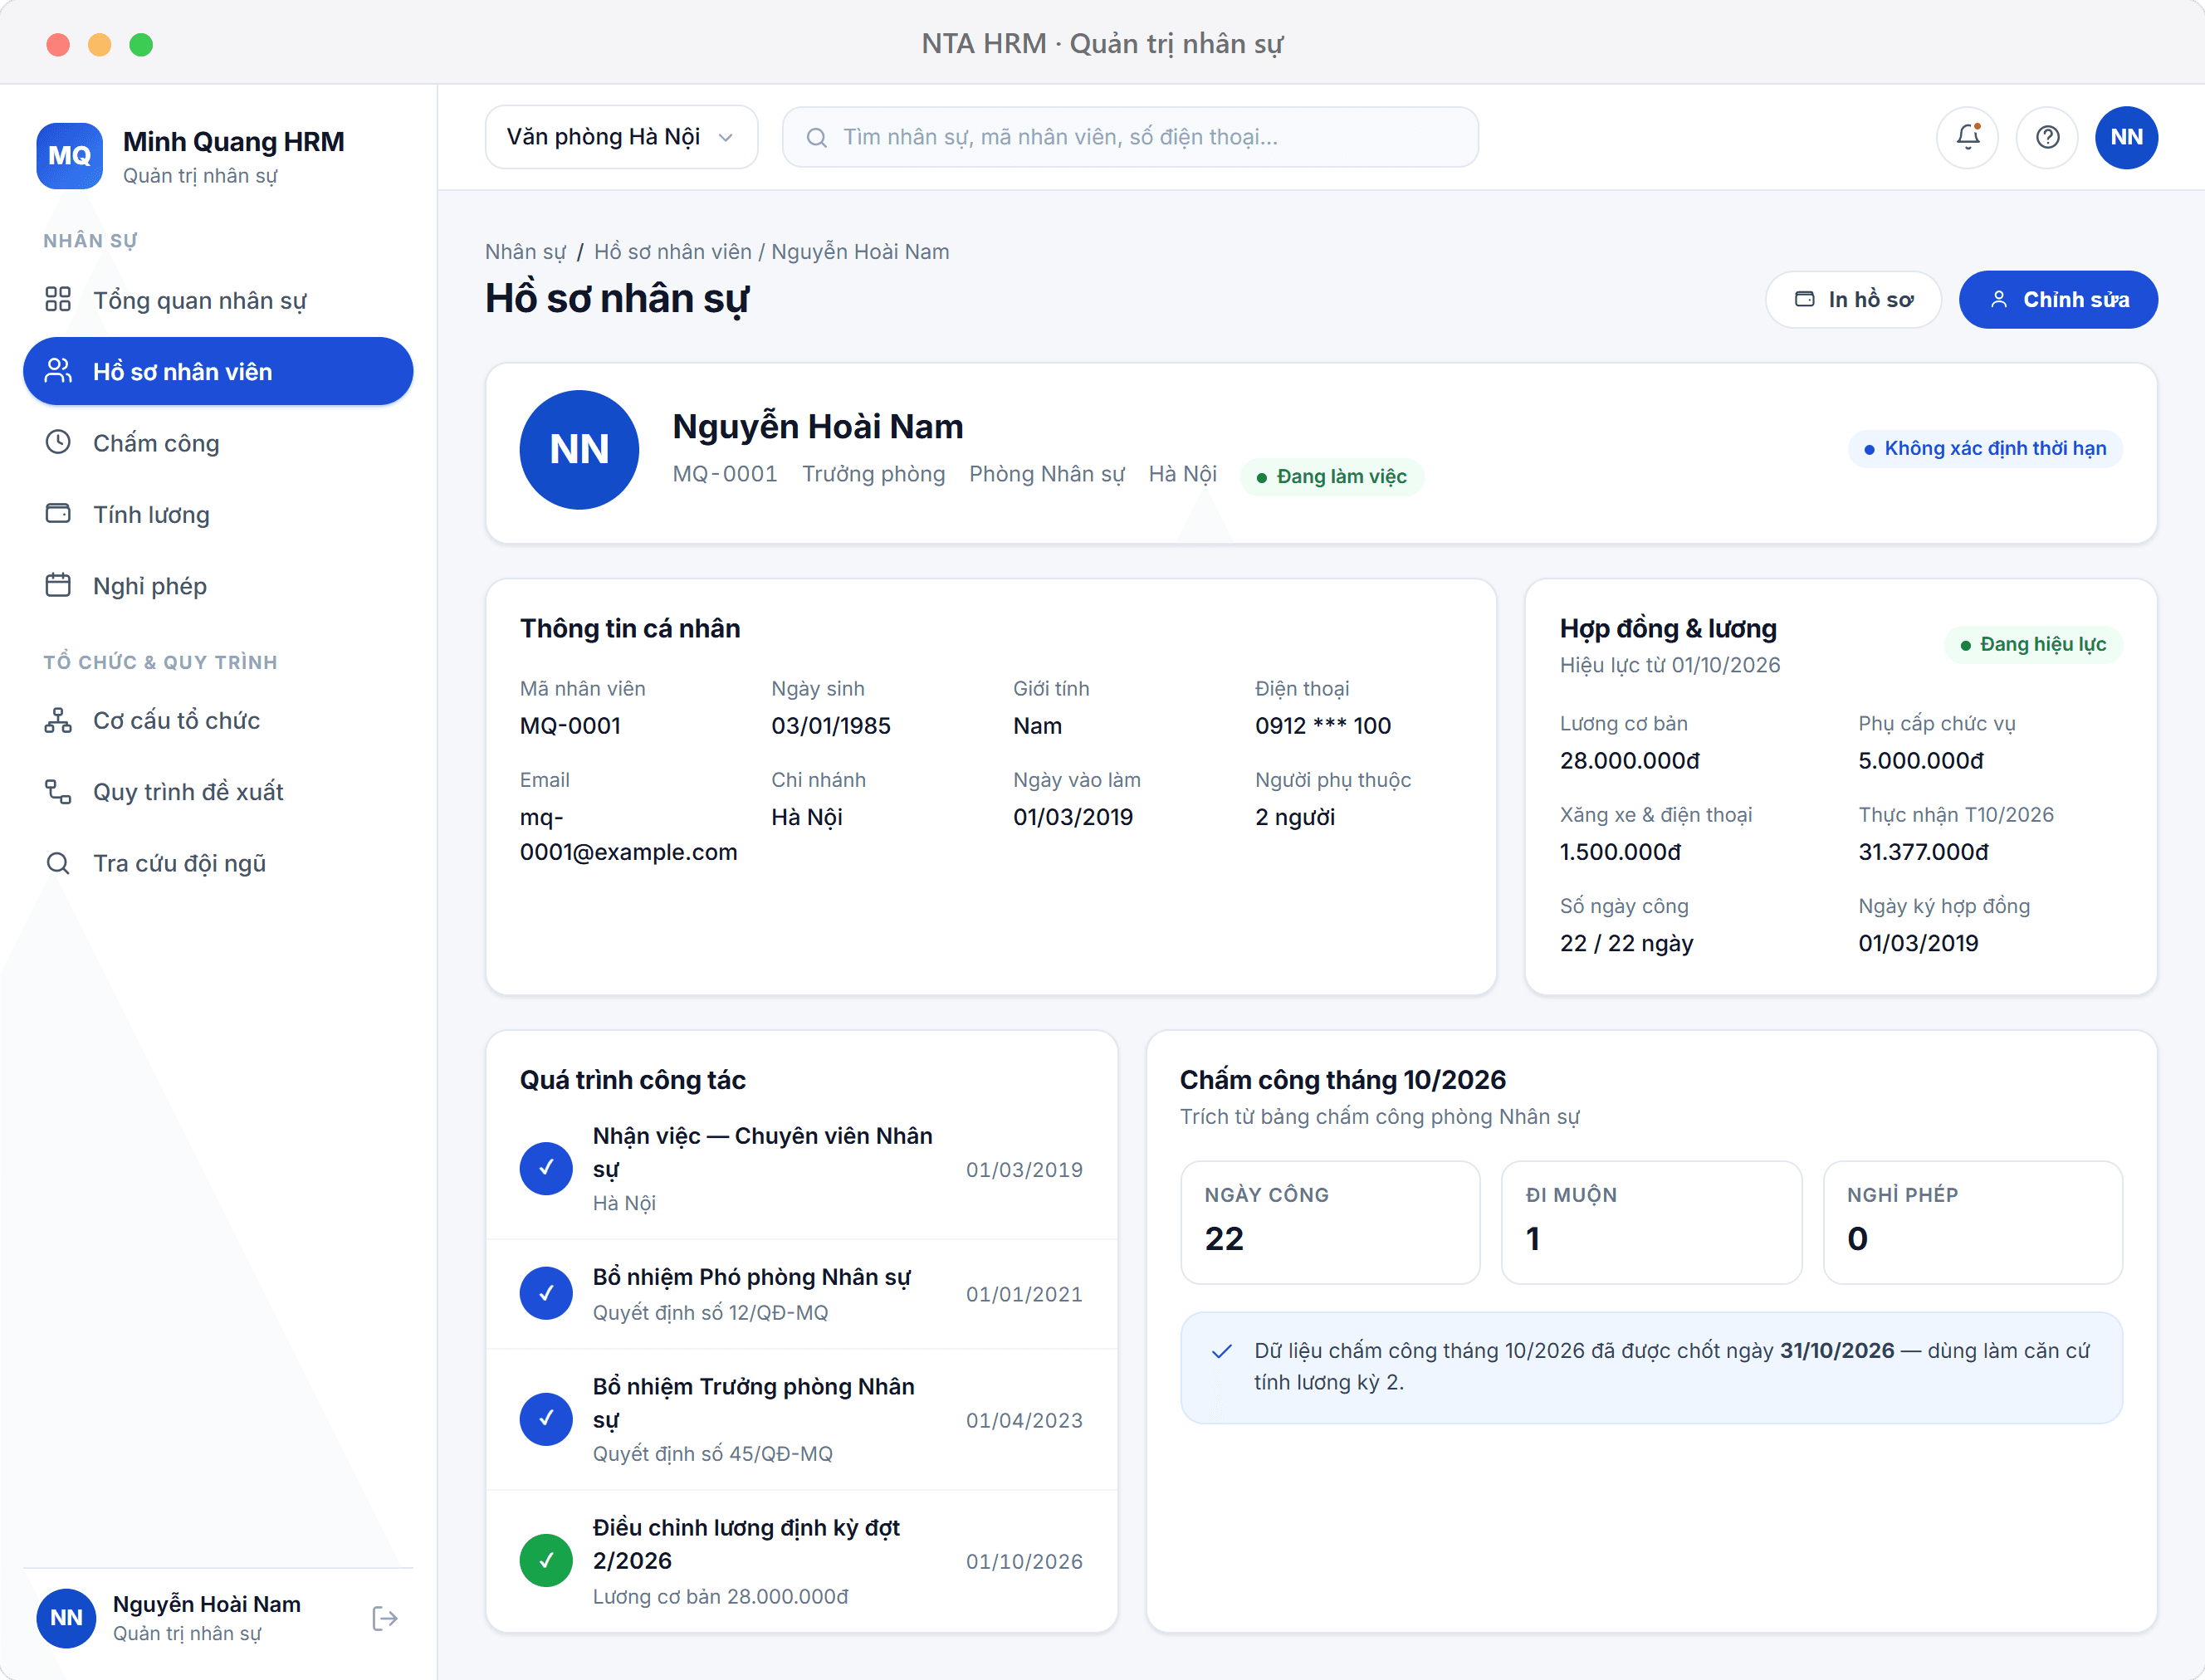Screen dimensions: 2205x1680
Task: Click the Đang làm việc status badge
Action: tap(1331, 477)
